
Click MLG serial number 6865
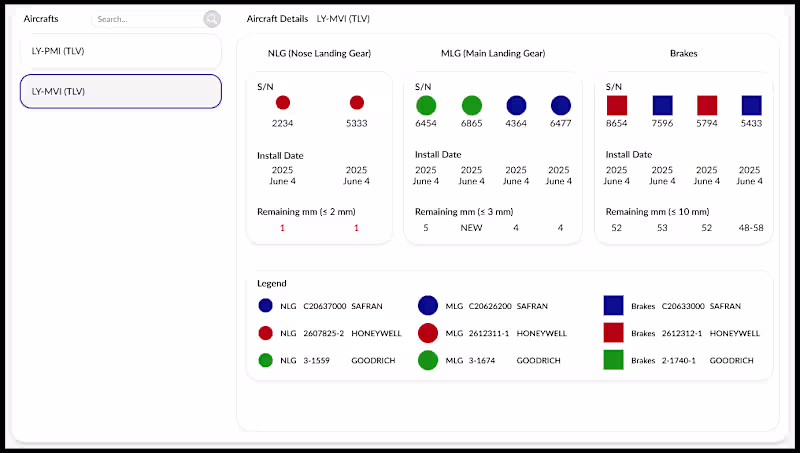tap(471, 123)
